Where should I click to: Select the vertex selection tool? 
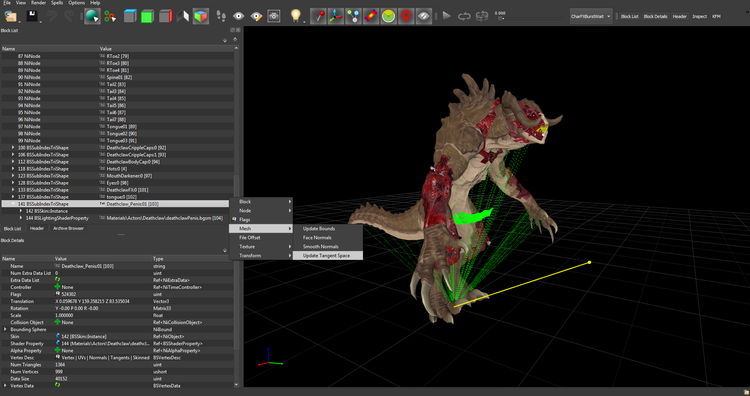[110, 16]
